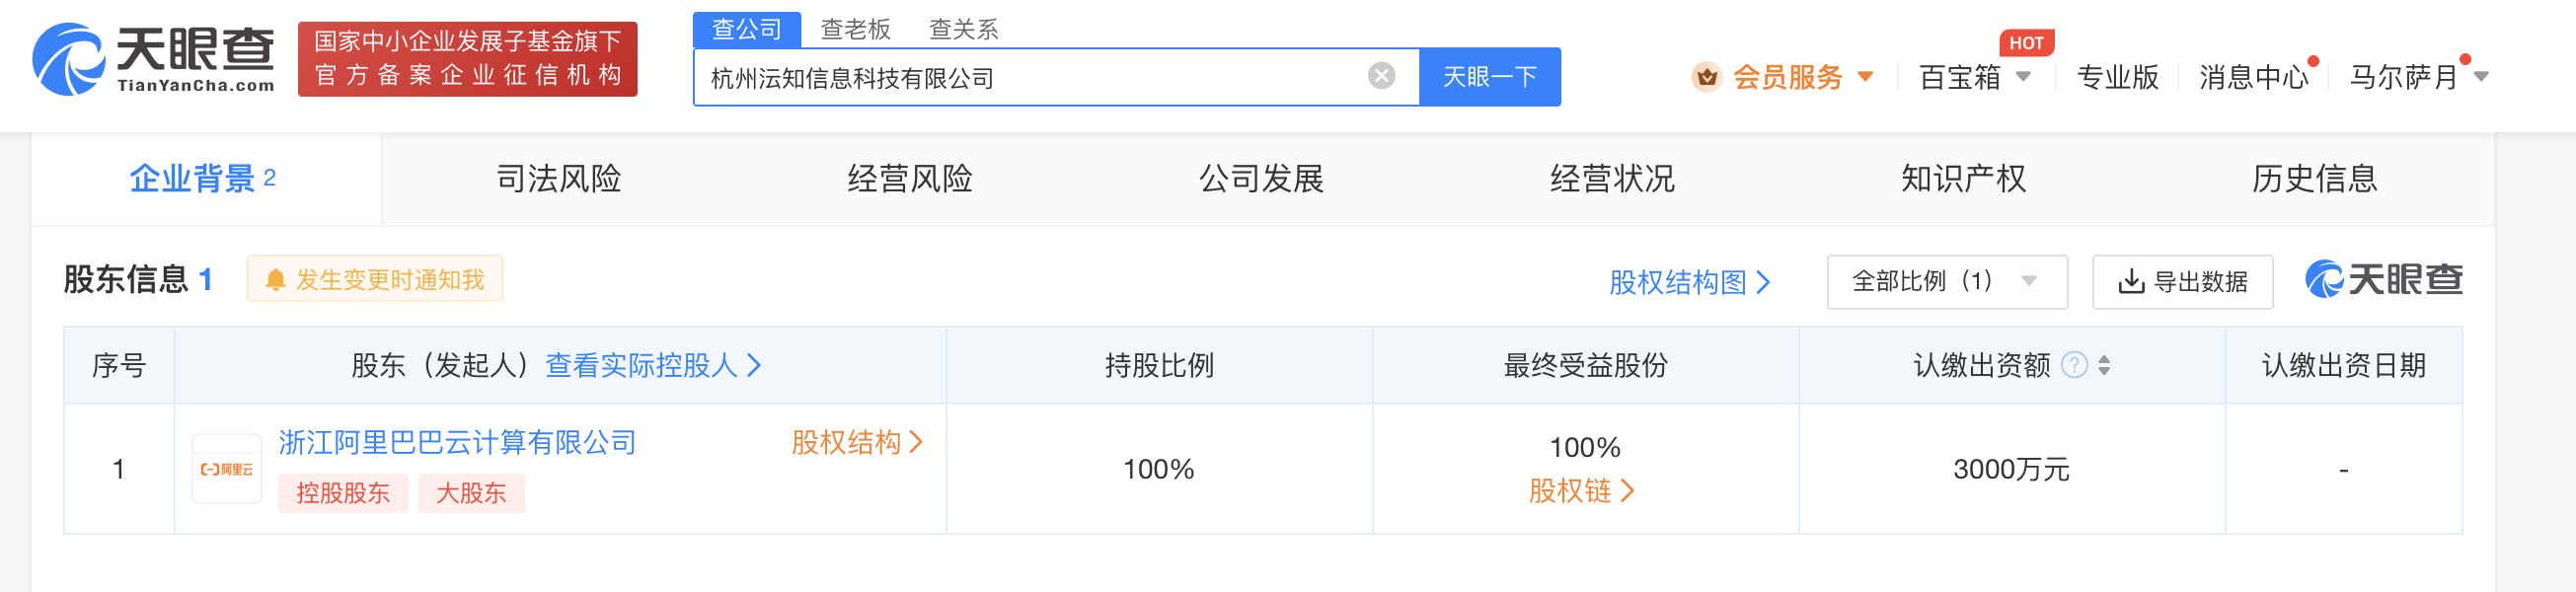Open 专业版 in the header
2576x592 pixels.
(2117, 77)
